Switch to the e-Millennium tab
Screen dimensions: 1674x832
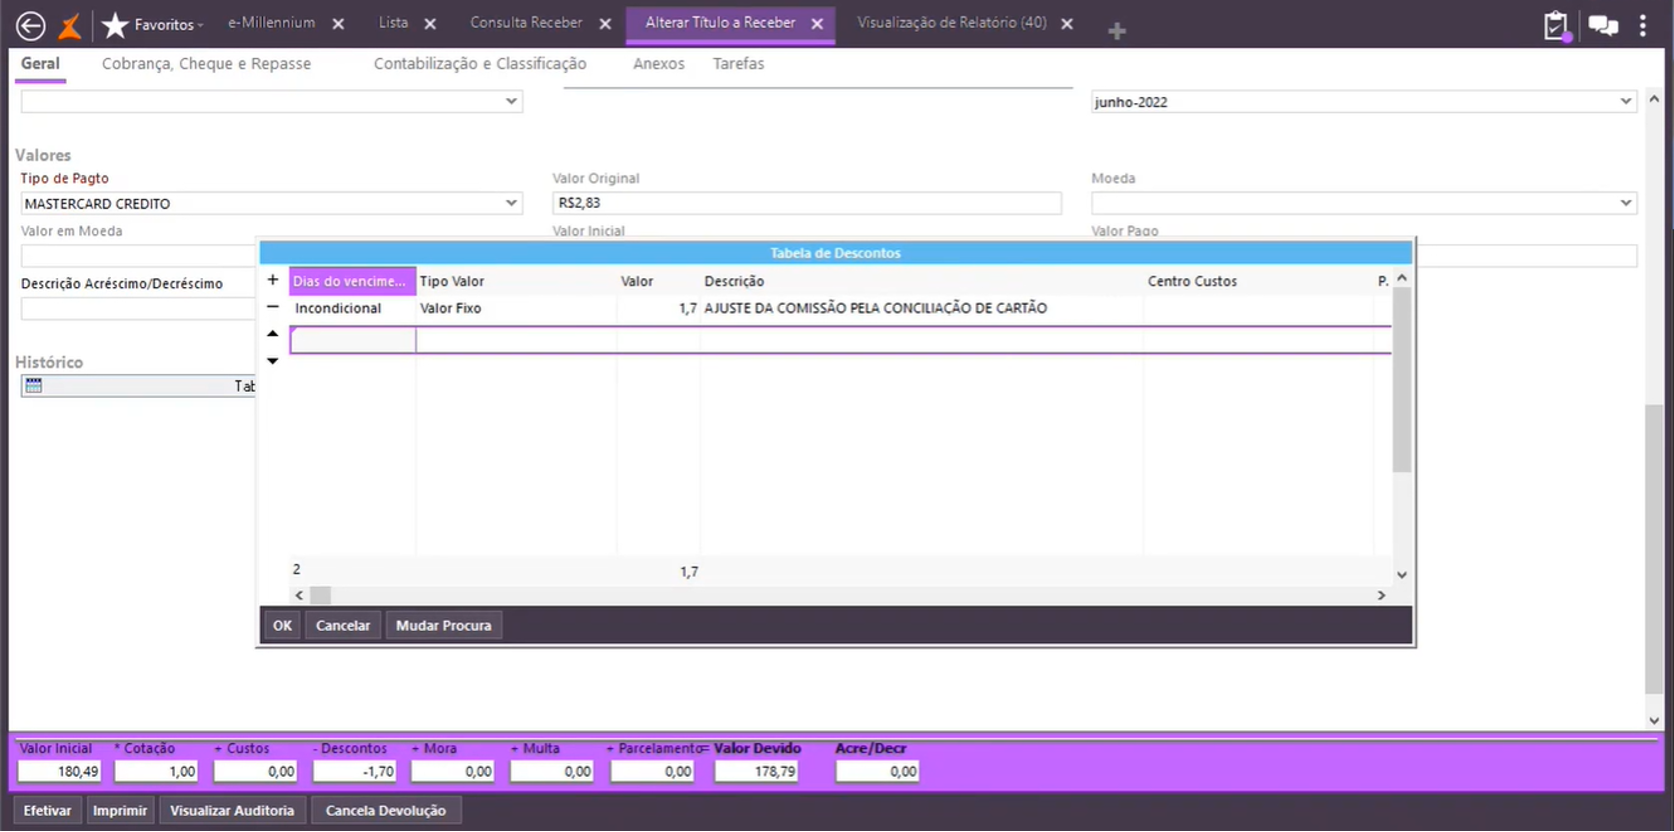pyautogui.click(x=271, y=23)
